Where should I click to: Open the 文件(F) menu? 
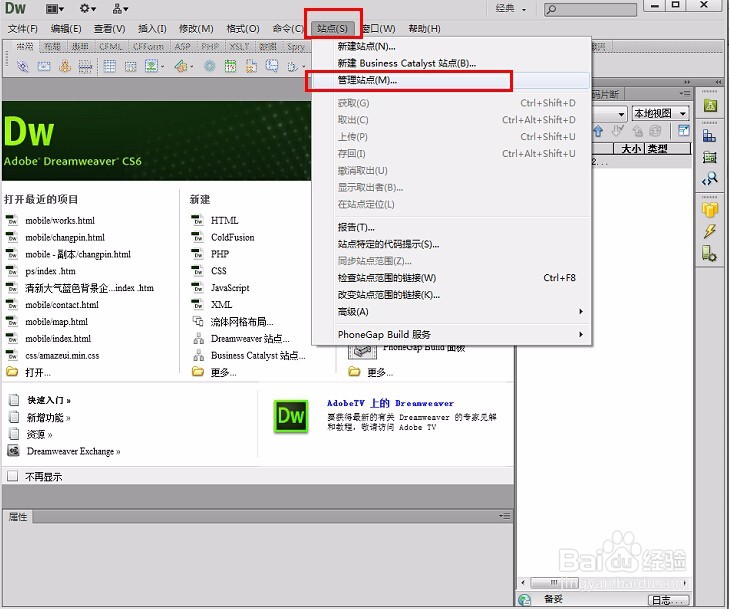tap(22, 29)
